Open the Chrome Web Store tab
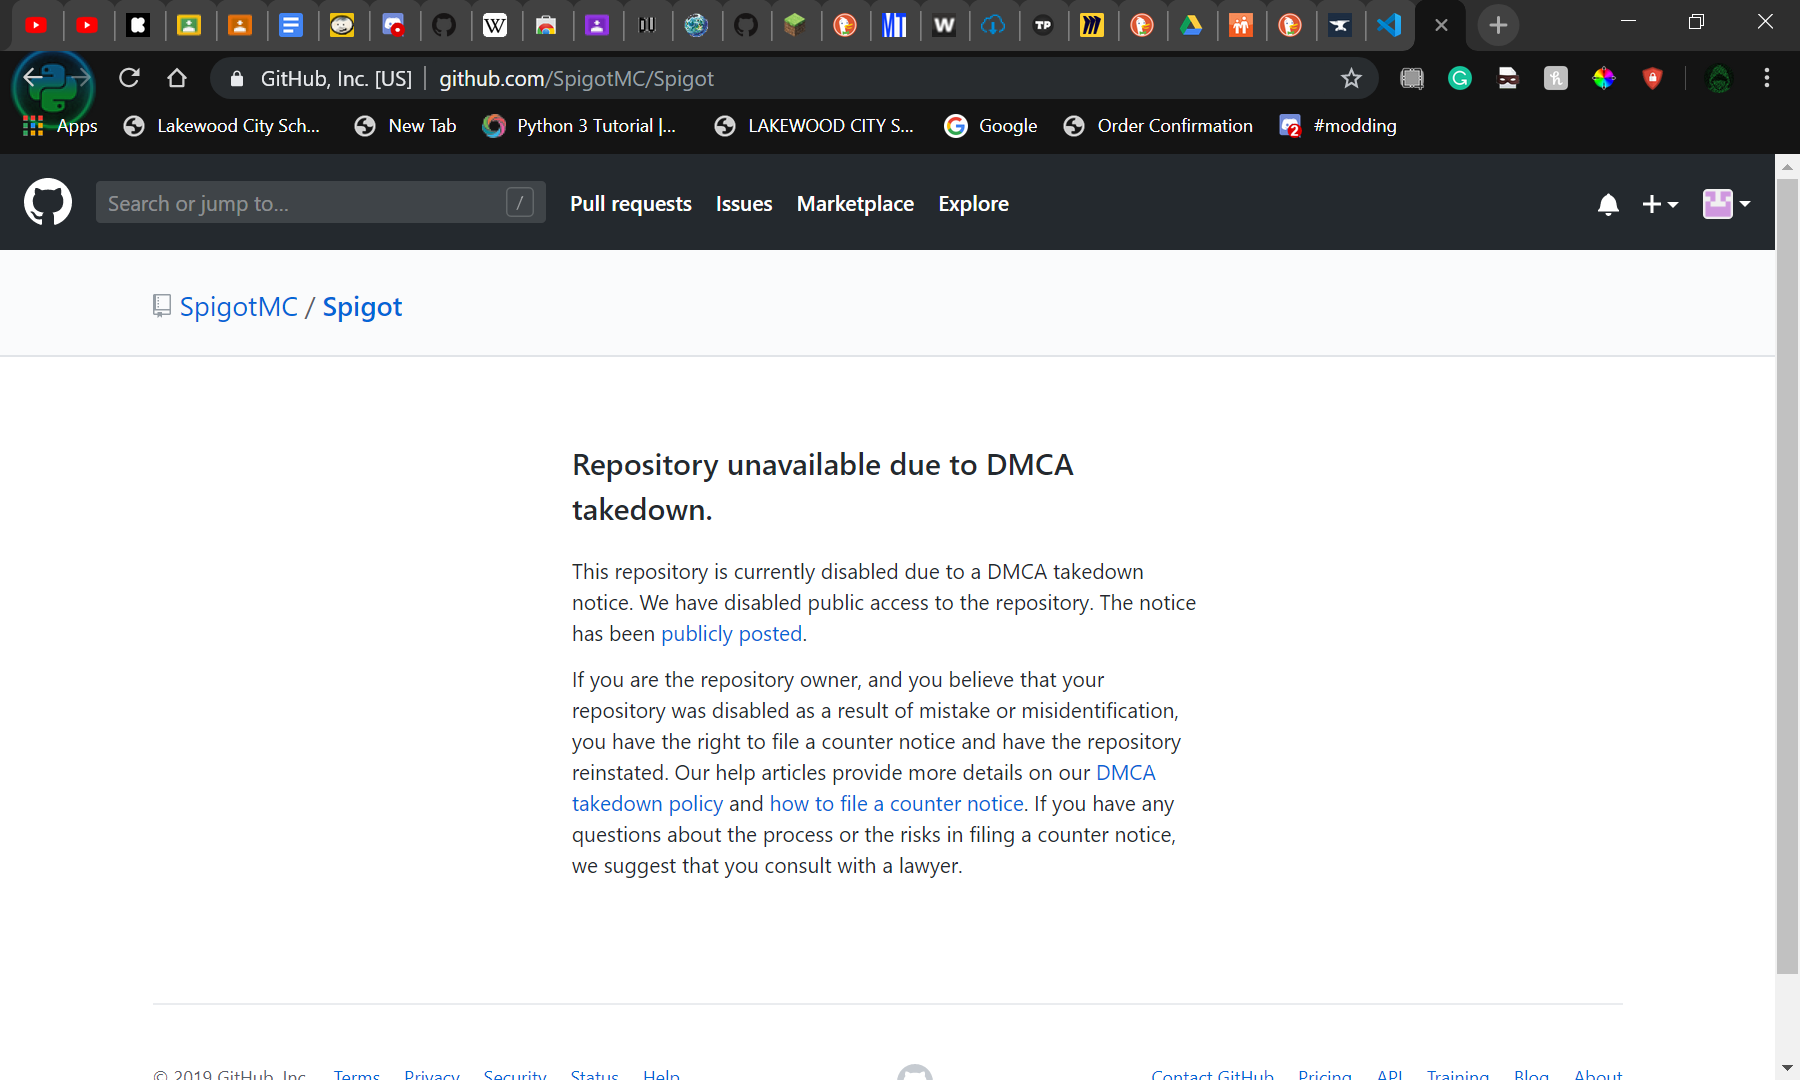Image resolution: width=1800 pixels, height=1080 pixels. click(x=546, y=25)
